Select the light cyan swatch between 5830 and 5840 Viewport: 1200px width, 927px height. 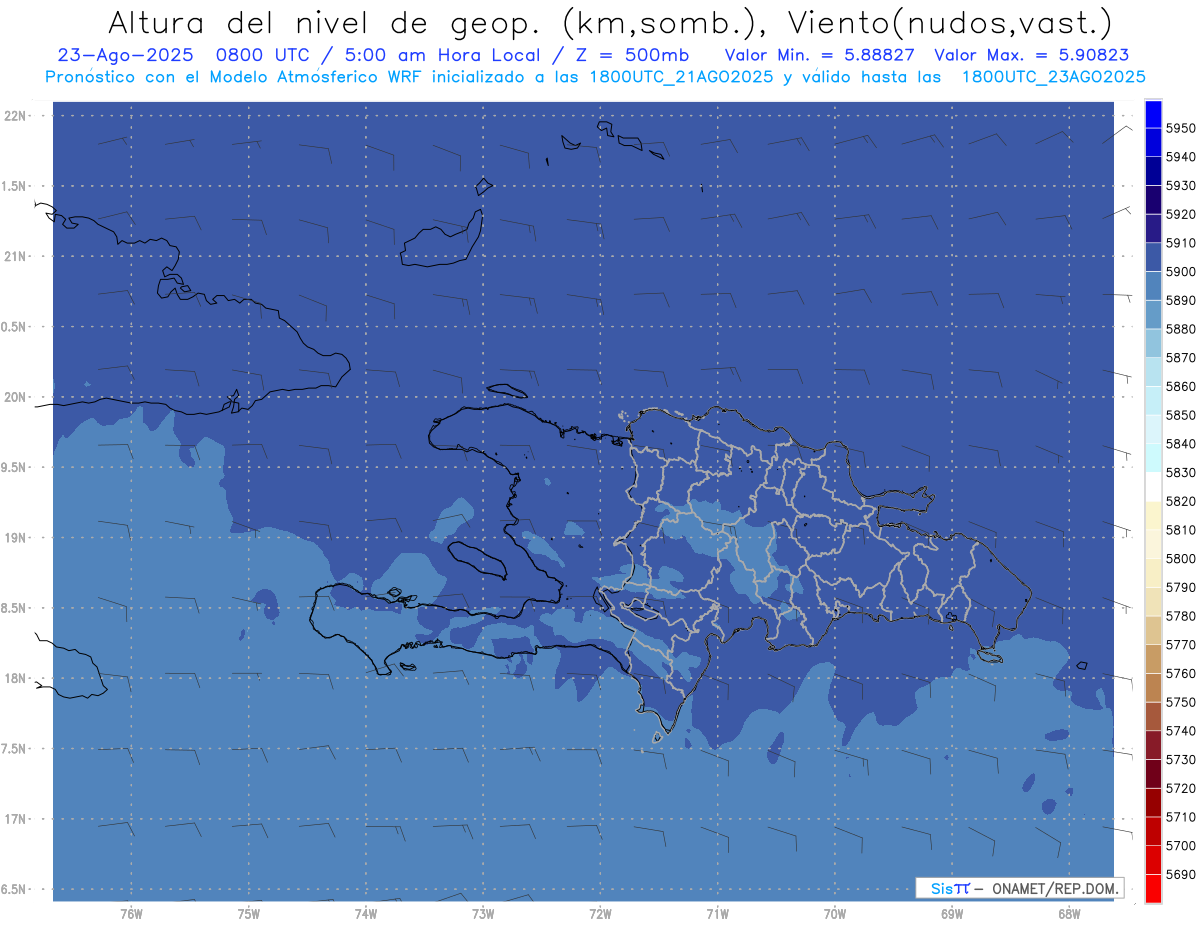pyautogui.click(x=1152, y=458)
